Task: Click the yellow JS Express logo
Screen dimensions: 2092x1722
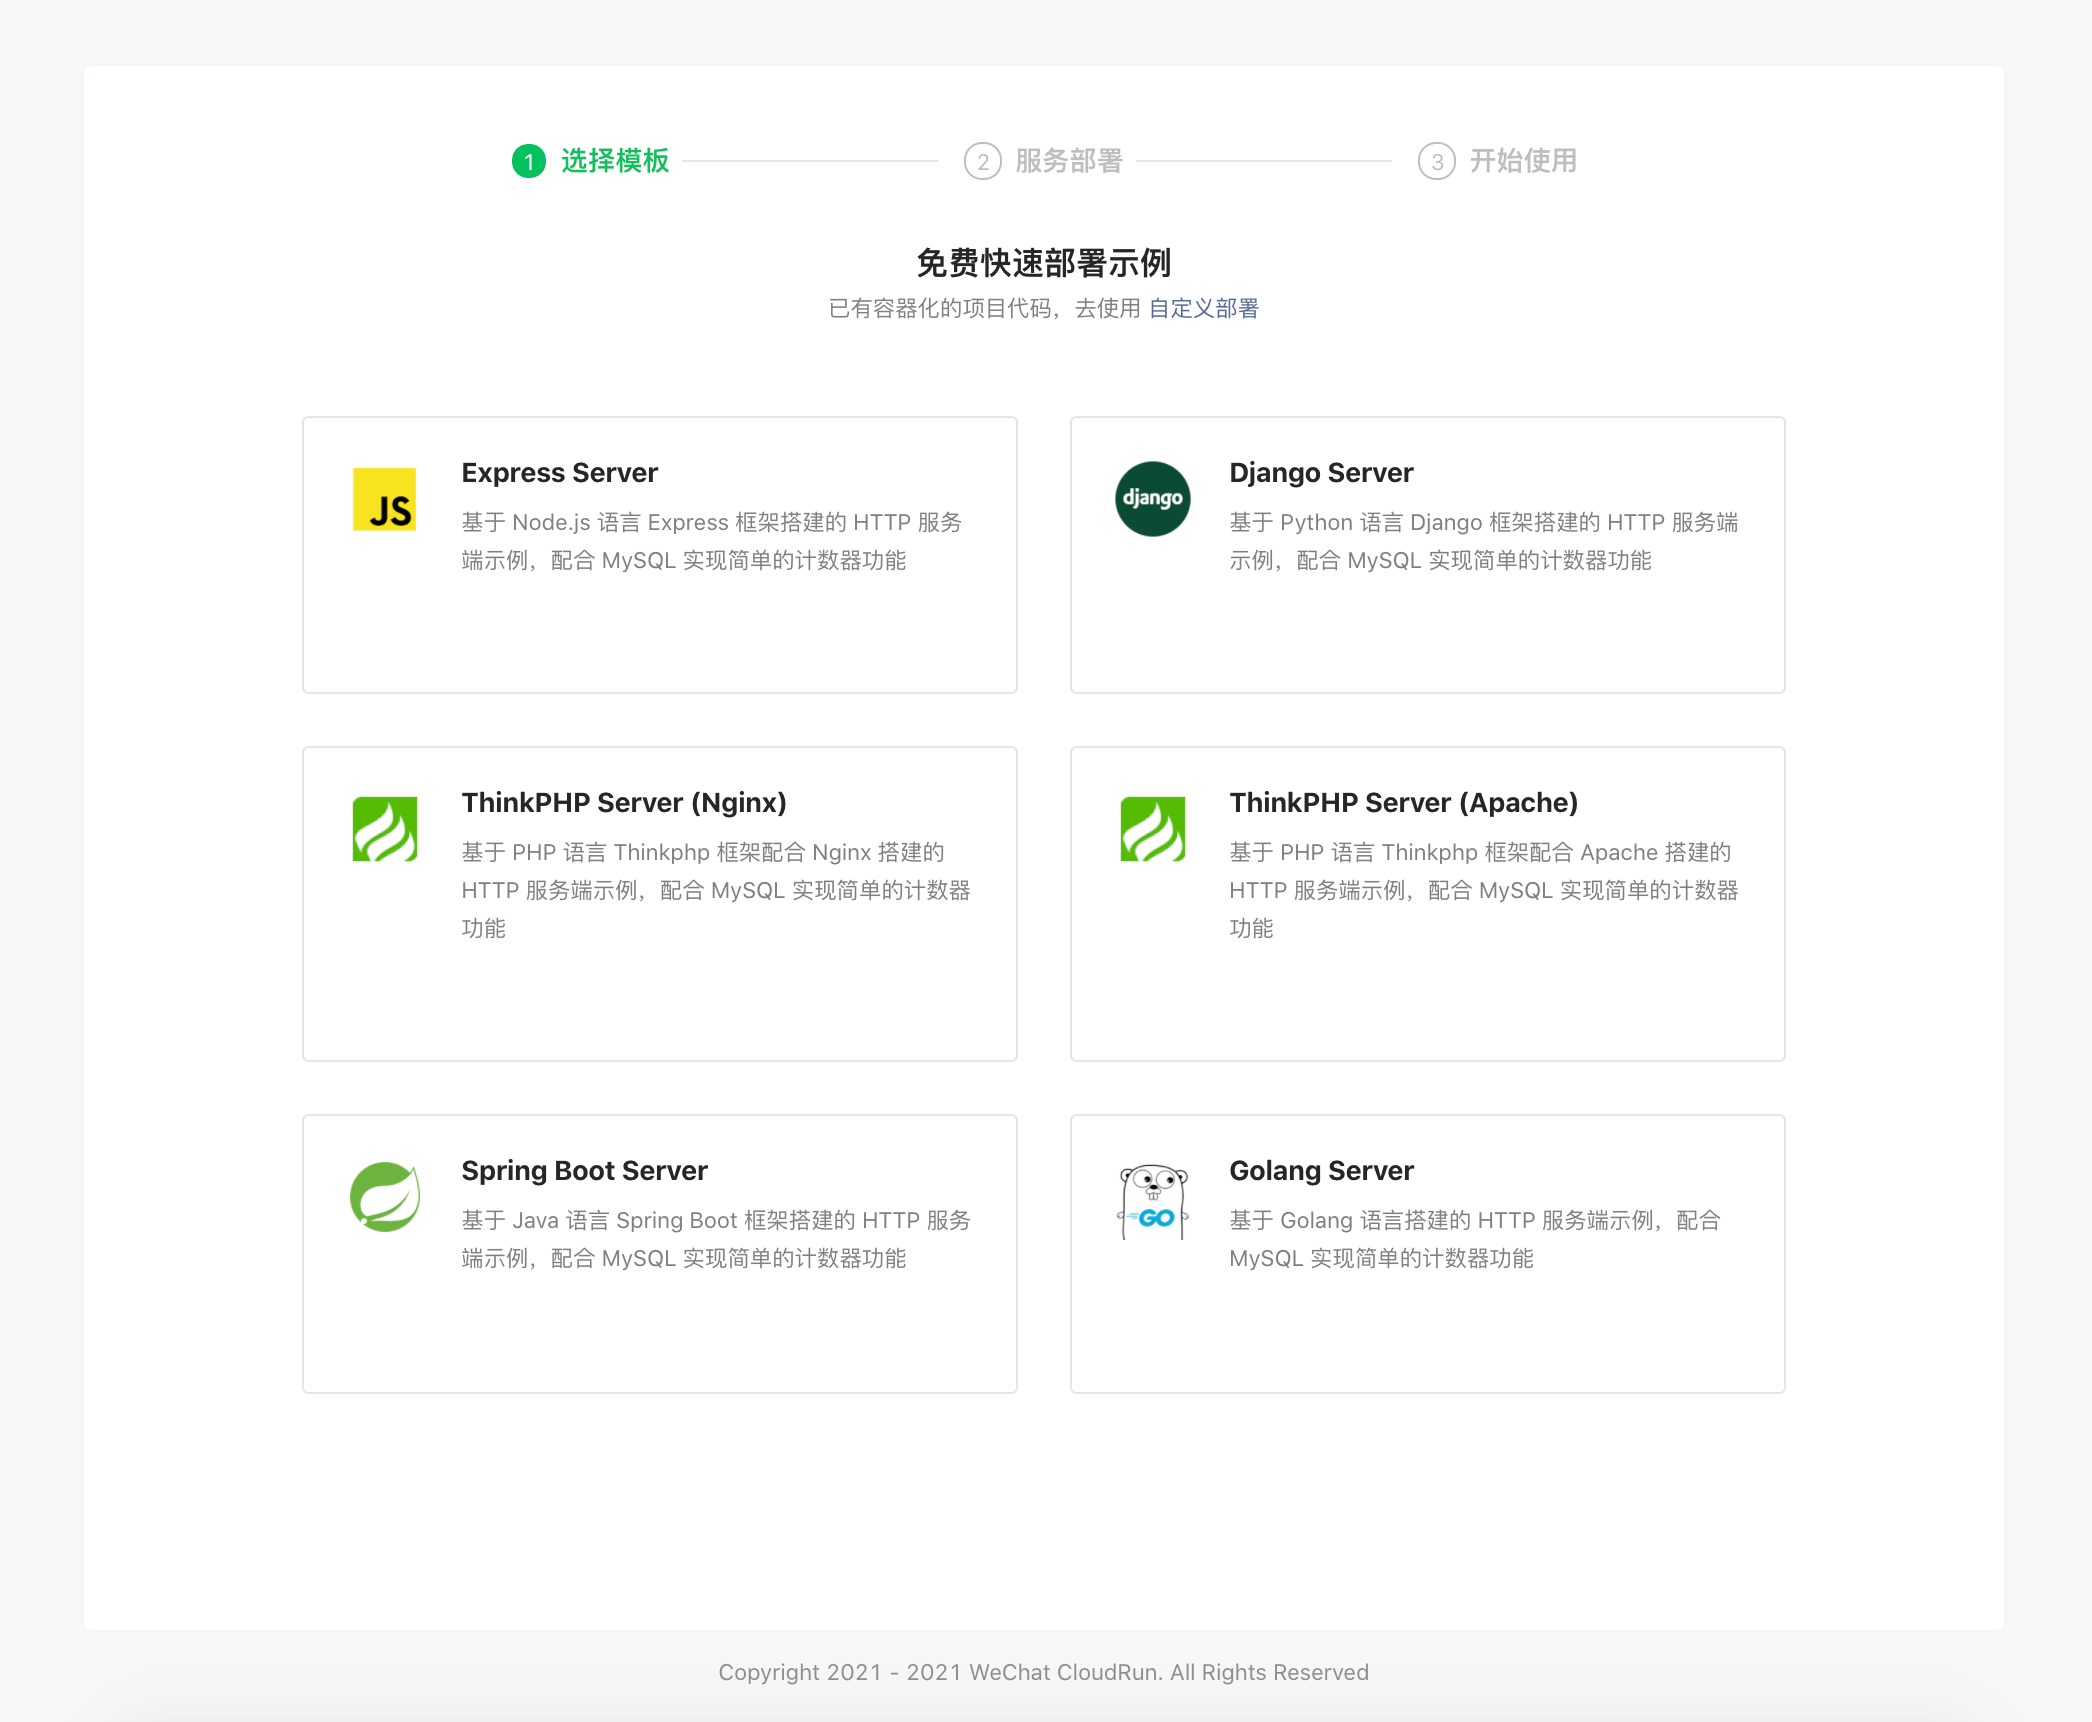Action: coord(384,499)
